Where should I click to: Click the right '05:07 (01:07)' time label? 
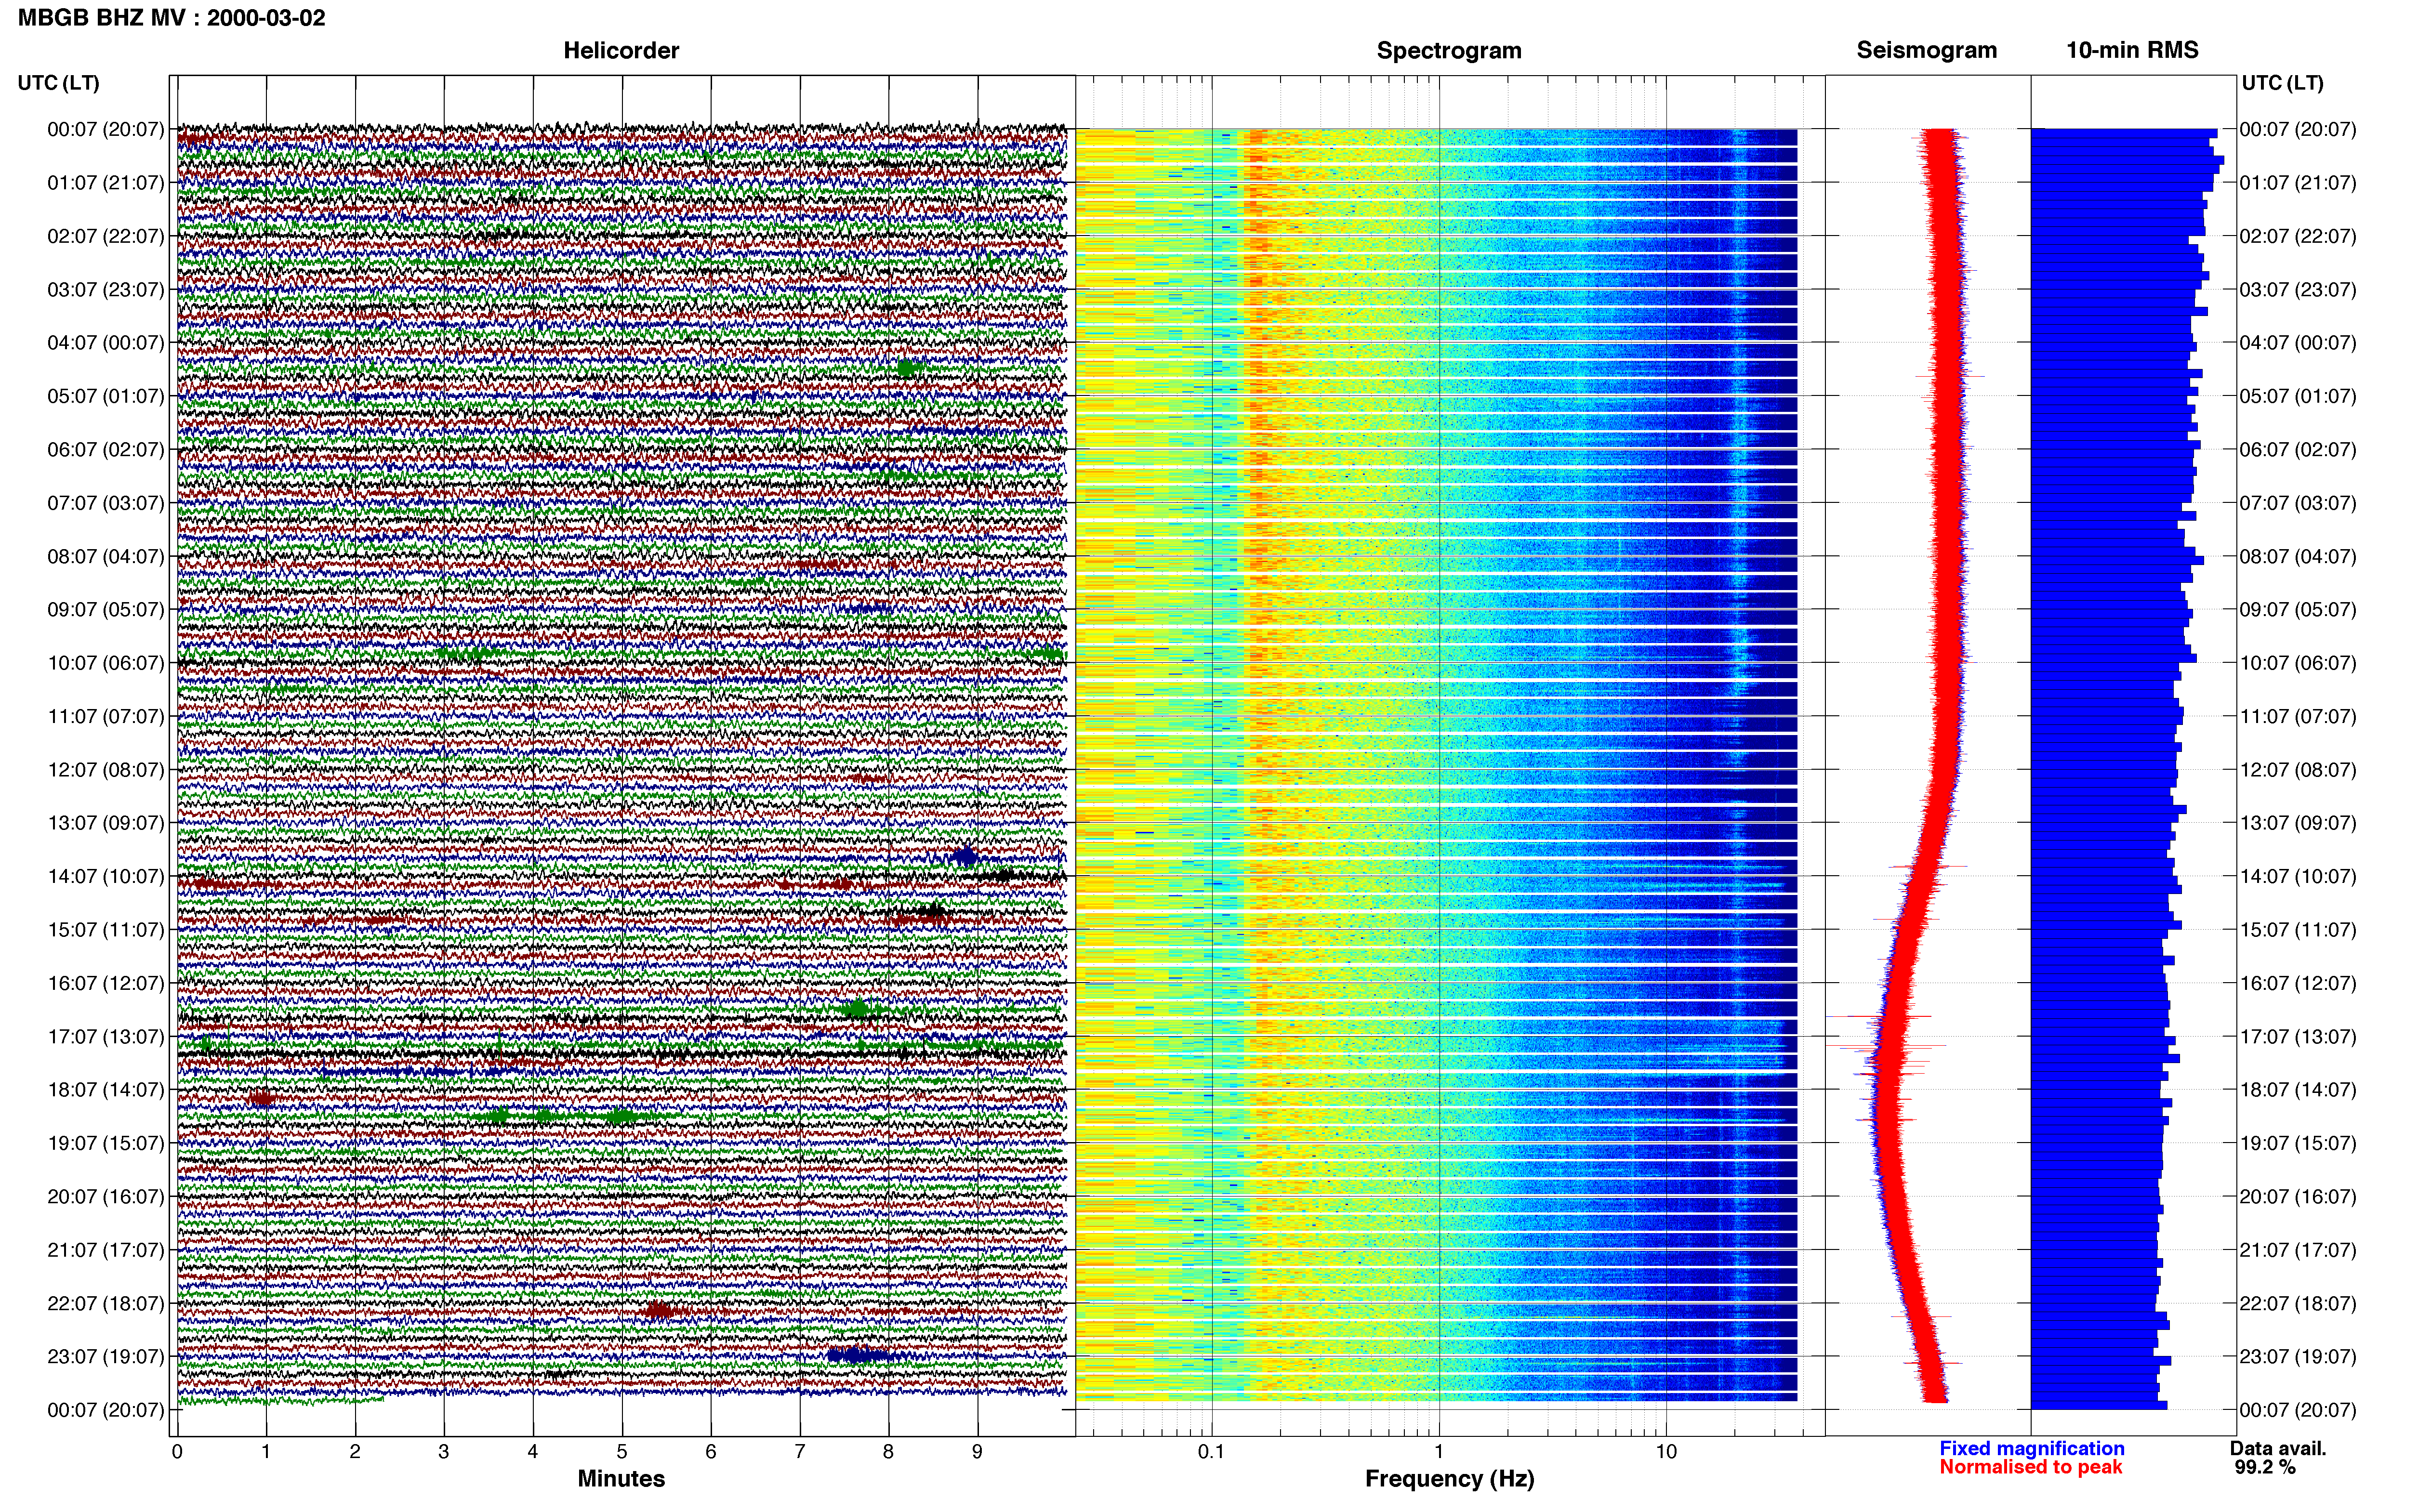(x=2298, y=396)
